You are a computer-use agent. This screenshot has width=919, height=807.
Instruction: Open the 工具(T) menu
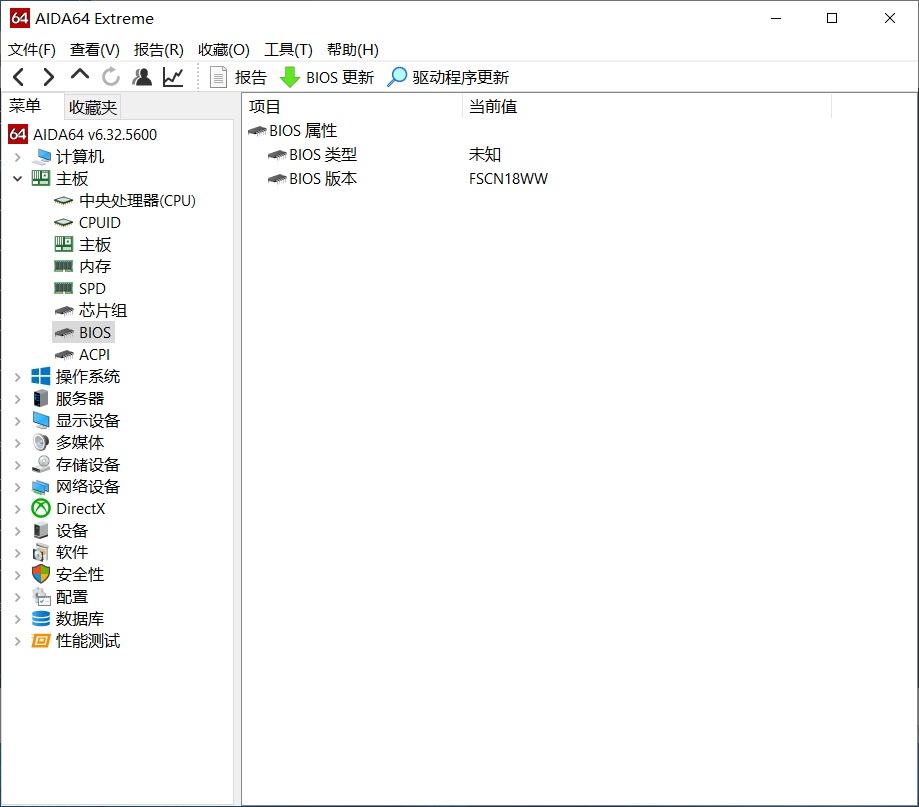288,50
